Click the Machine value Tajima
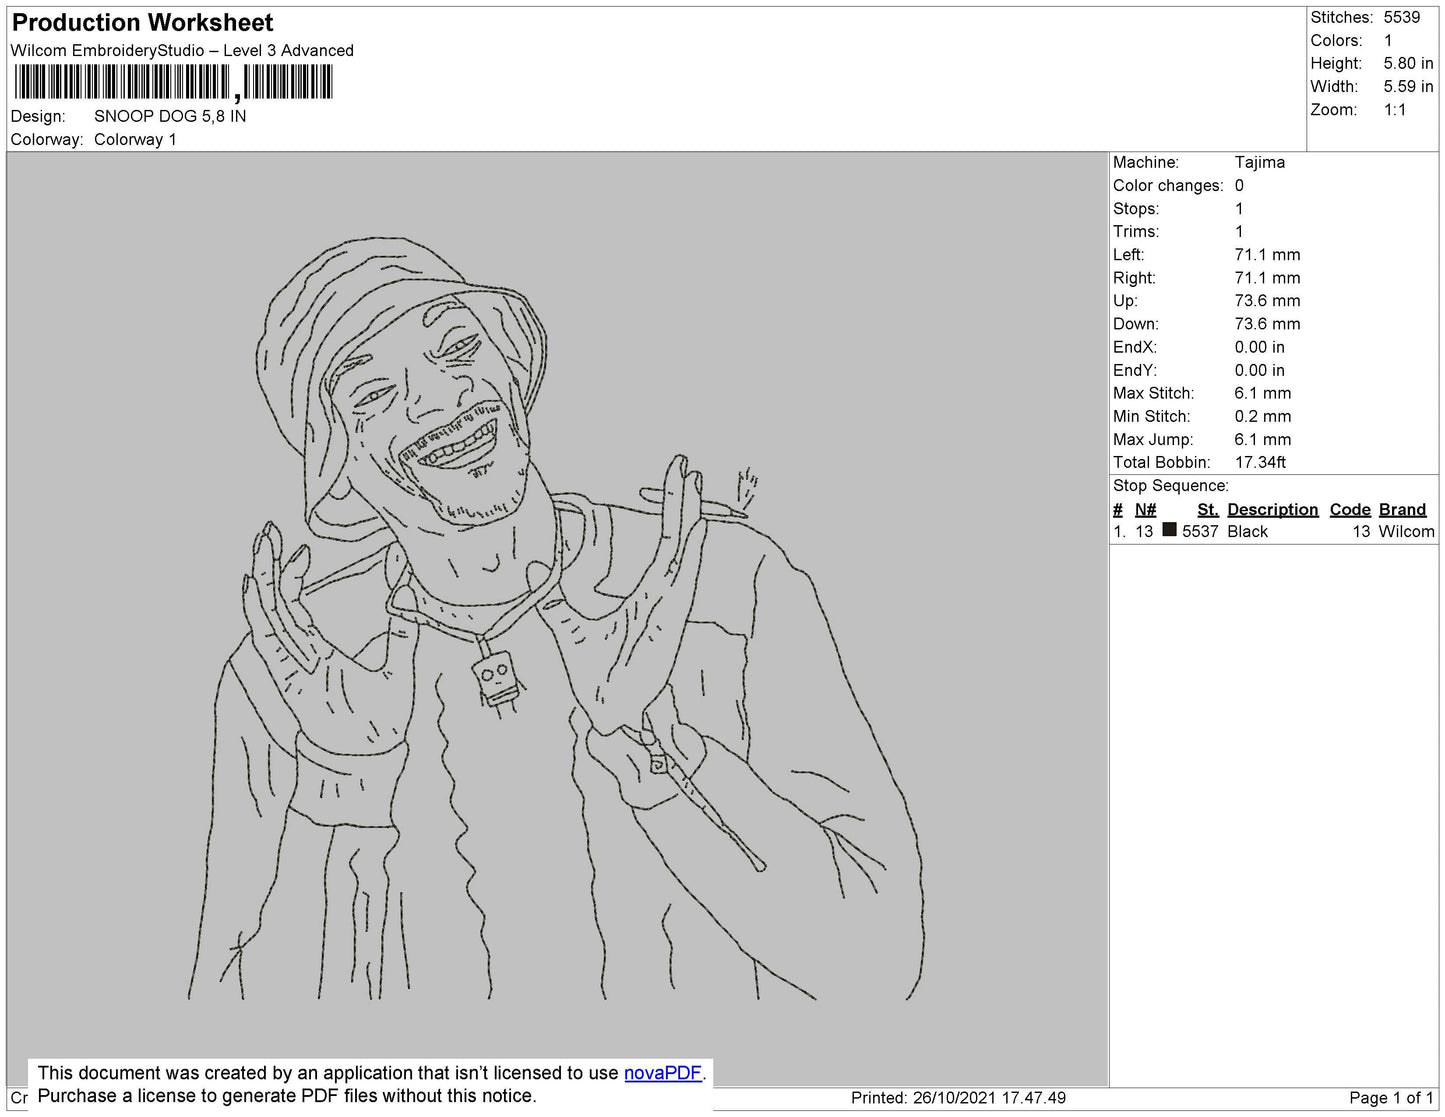Screen dimensions: 1445x1117 [1259, 162]
